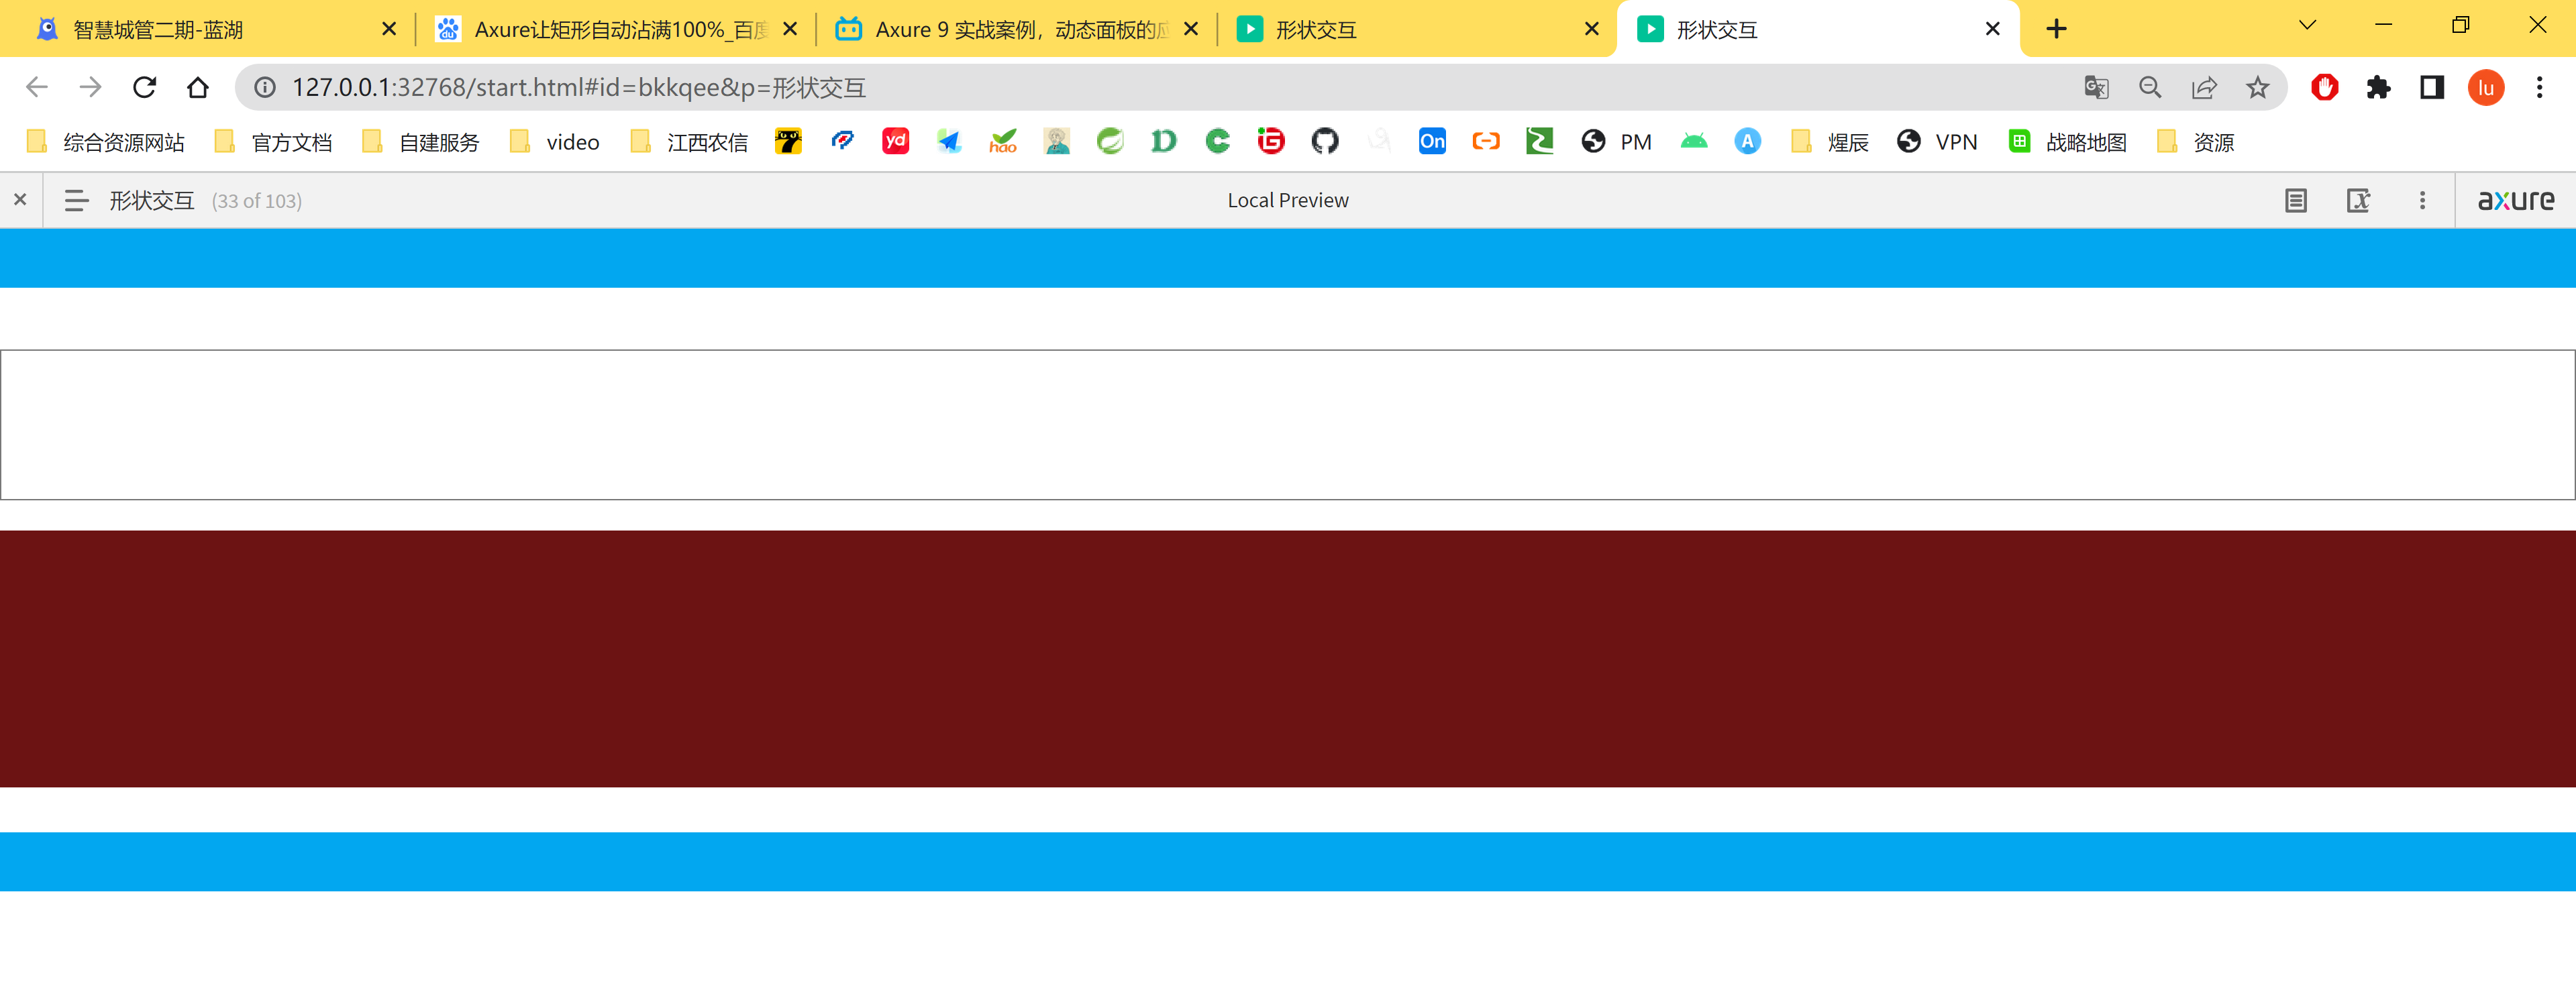Reload the current page
This screenshot has width=2576, height=998.
pyautogui.click(x=145, y=88)
